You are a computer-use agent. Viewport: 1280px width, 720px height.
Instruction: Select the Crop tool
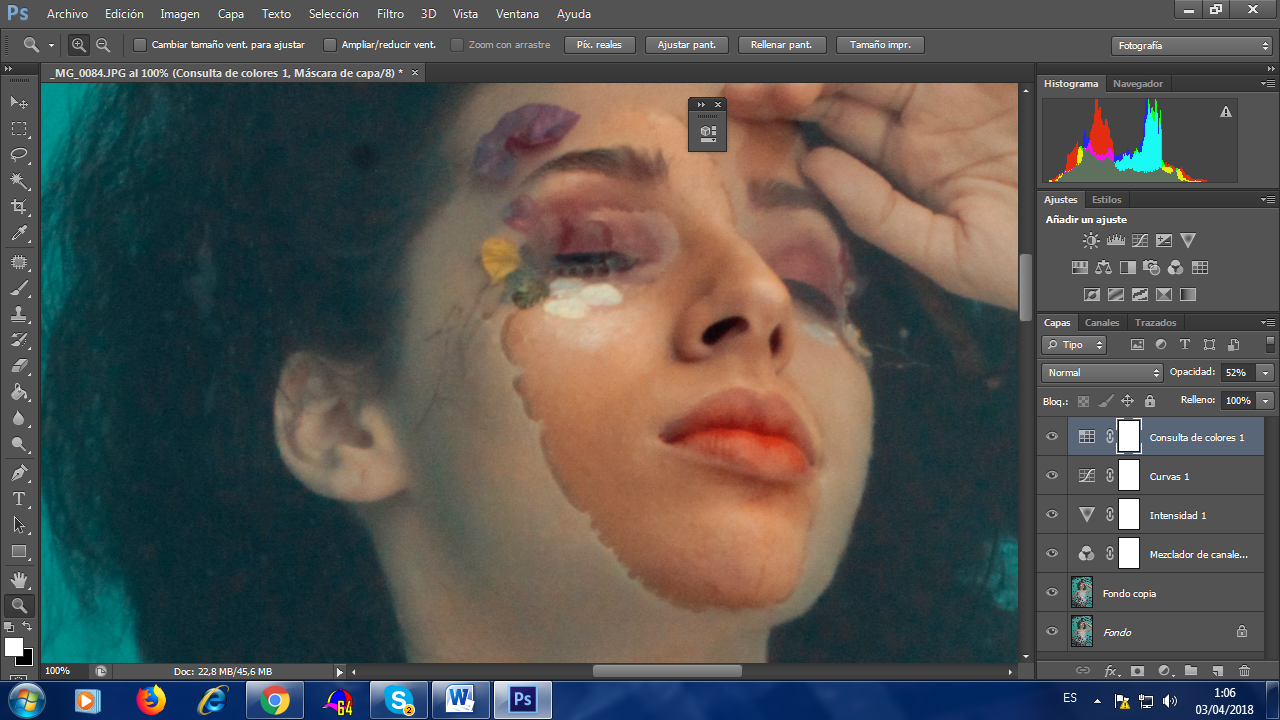click(x=19, y=207)
